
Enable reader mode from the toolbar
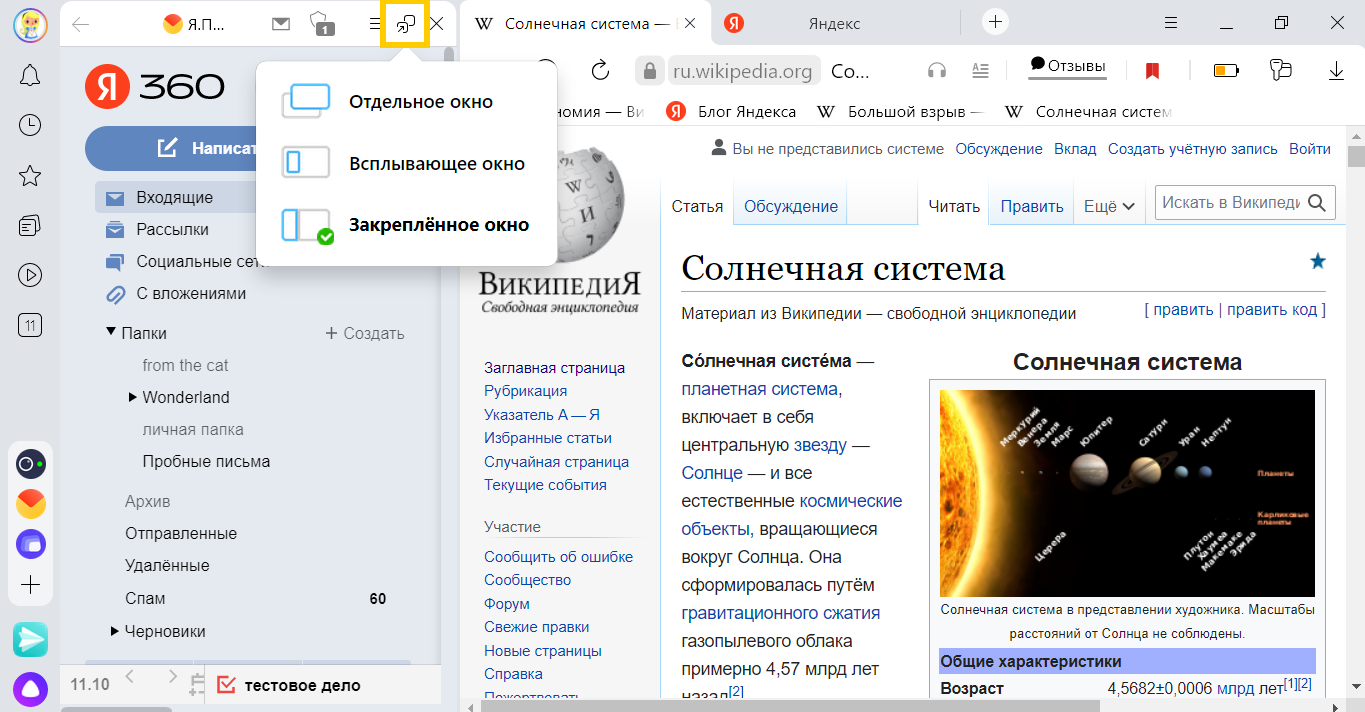pyautogui.click(x=980, y=70)
